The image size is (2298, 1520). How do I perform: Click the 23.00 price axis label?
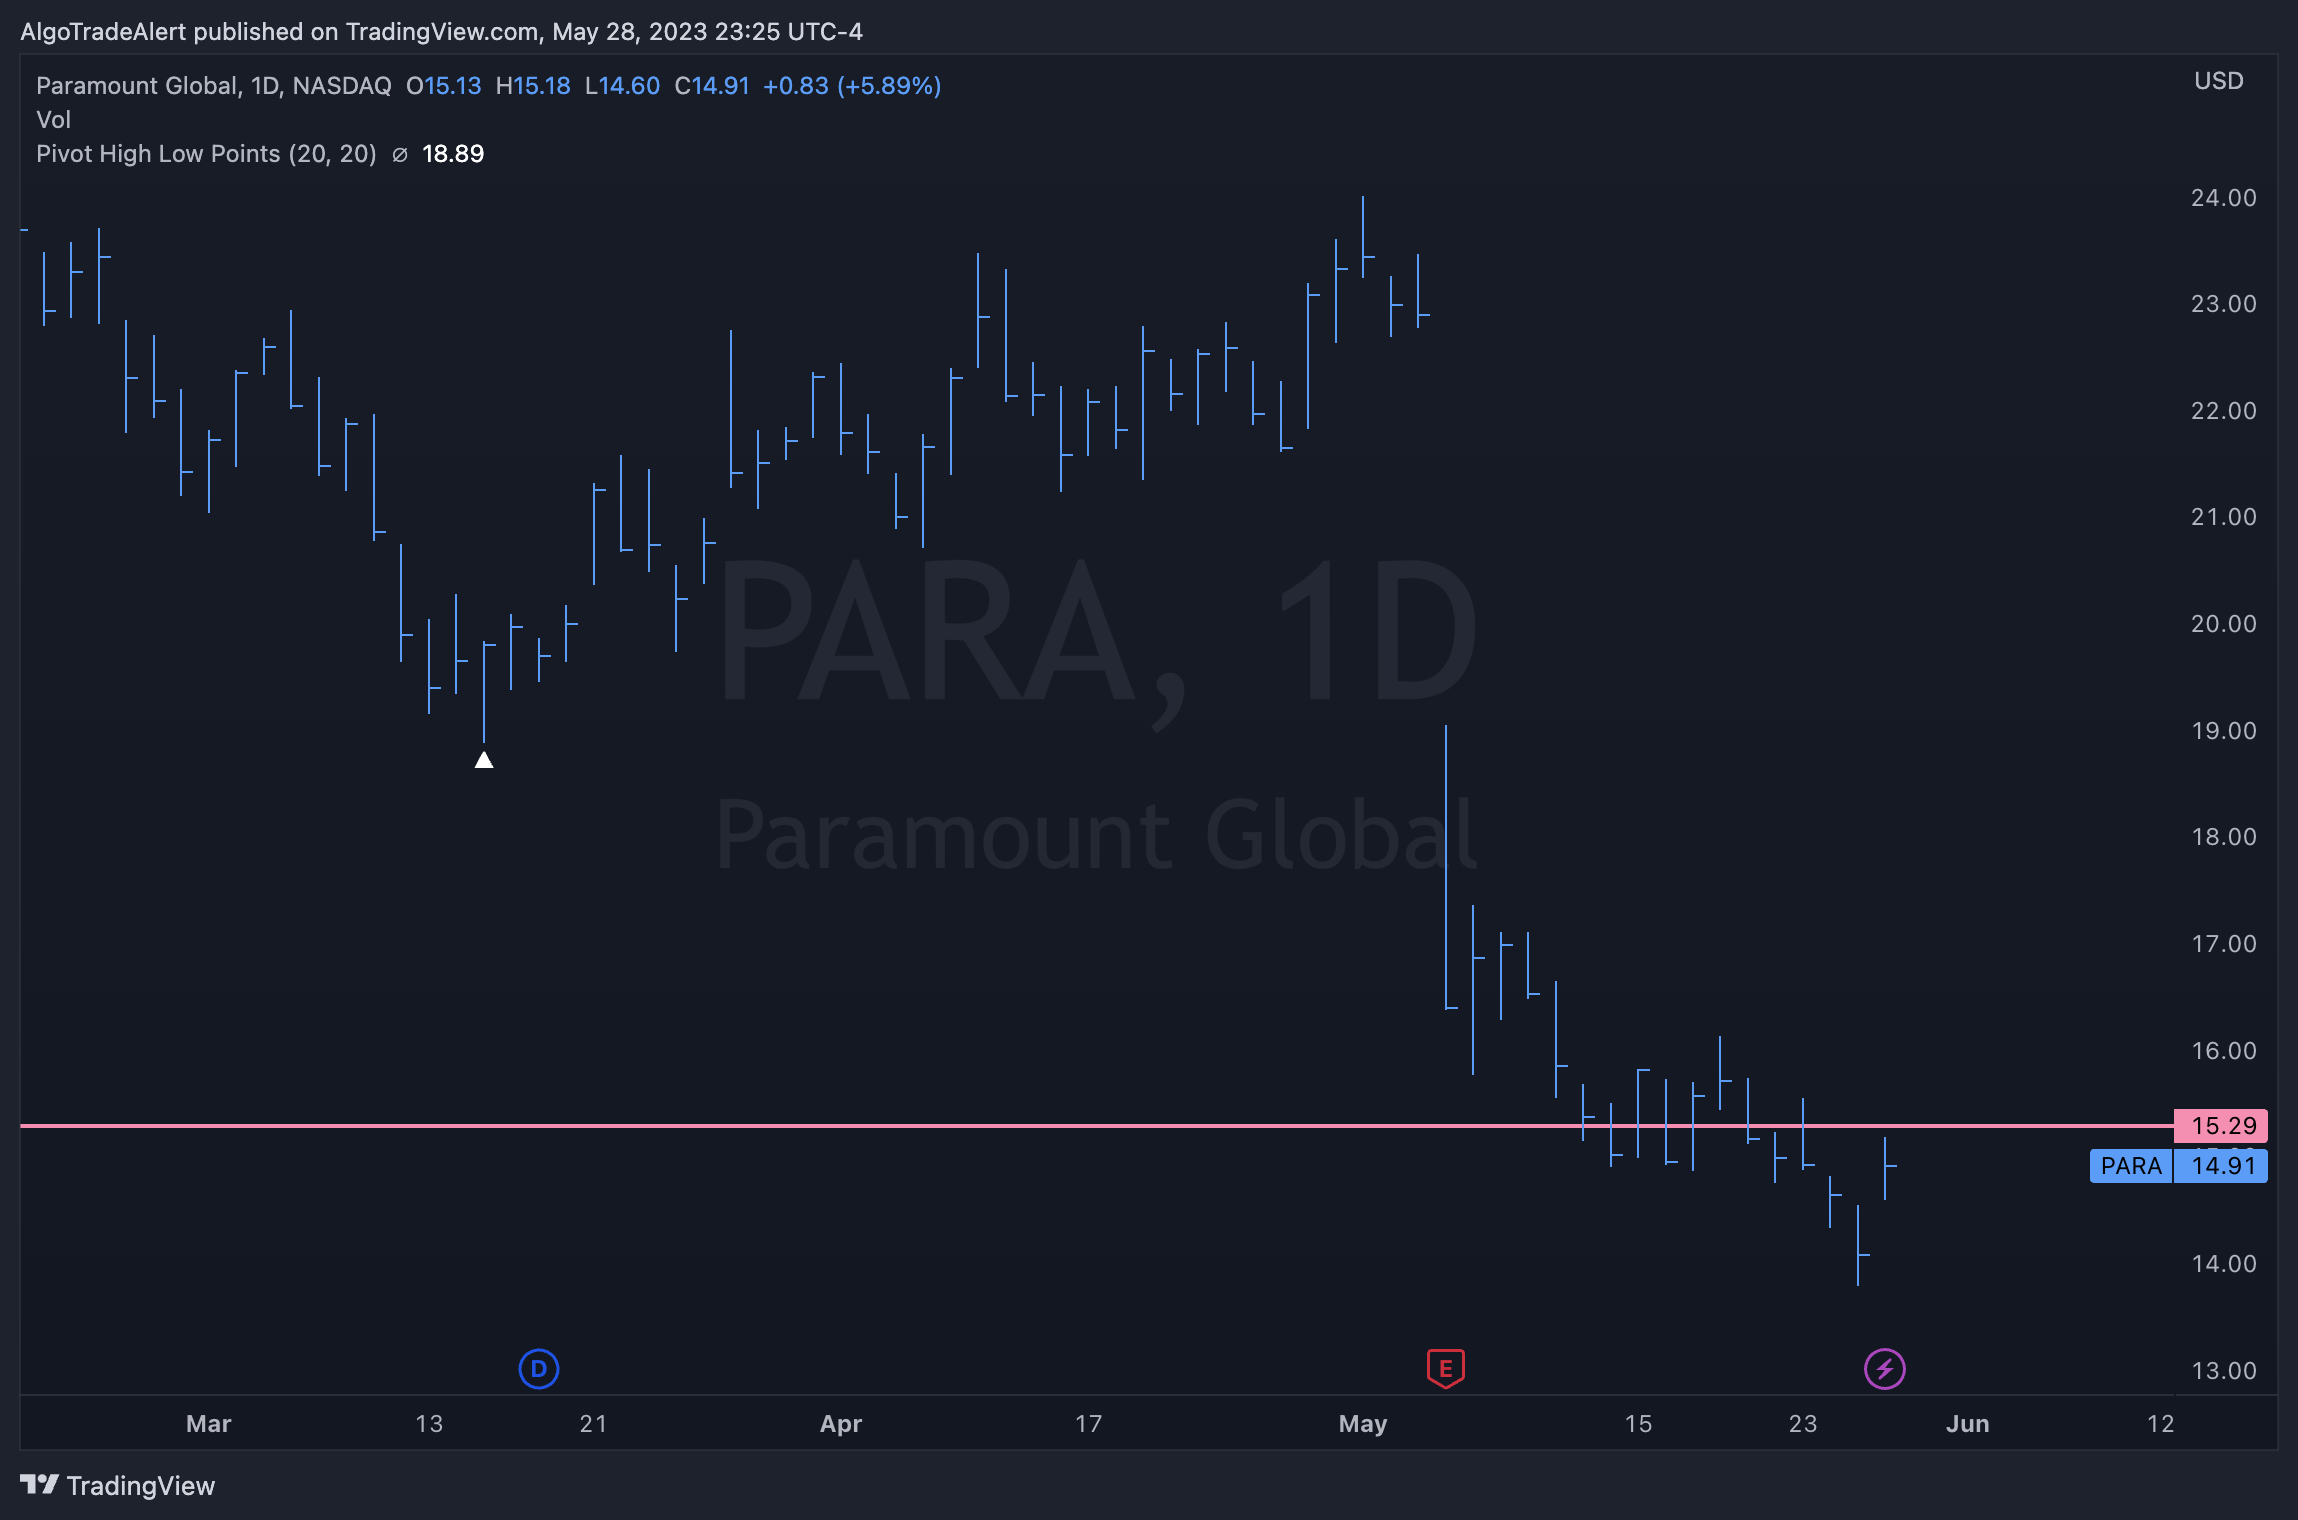(x=2224, y=304)
